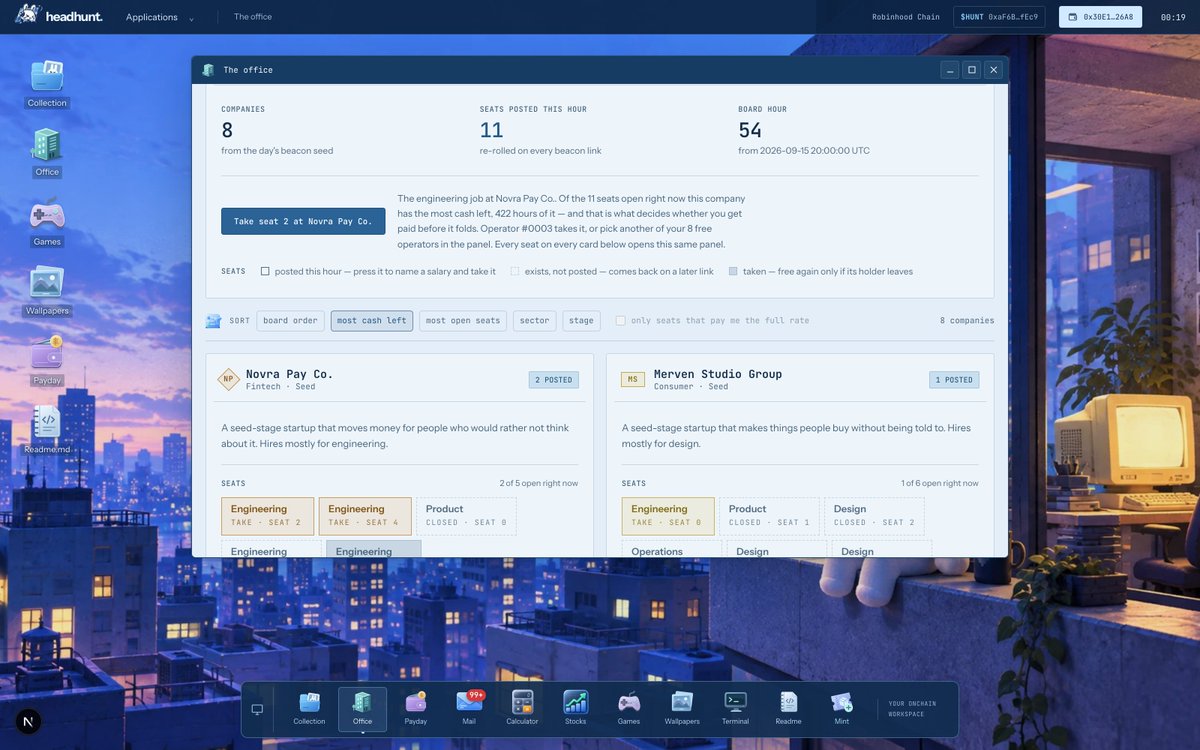Sort companies by stage
The height and width of the screenshot is (750, 1200).
point(582,321)
